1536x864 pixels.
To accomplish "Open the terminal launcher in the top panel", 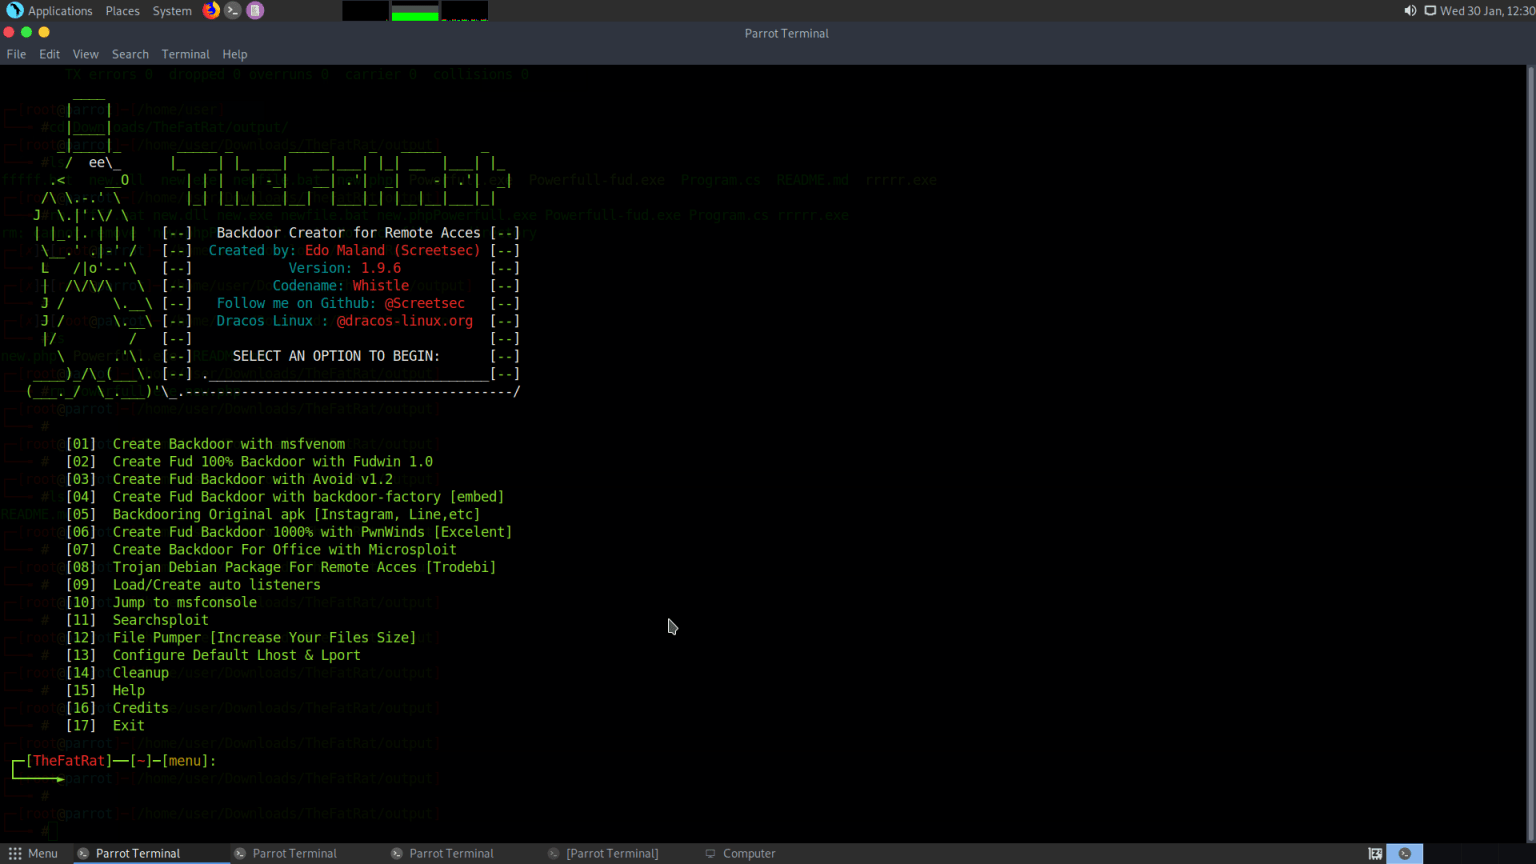I will (231, 10).
